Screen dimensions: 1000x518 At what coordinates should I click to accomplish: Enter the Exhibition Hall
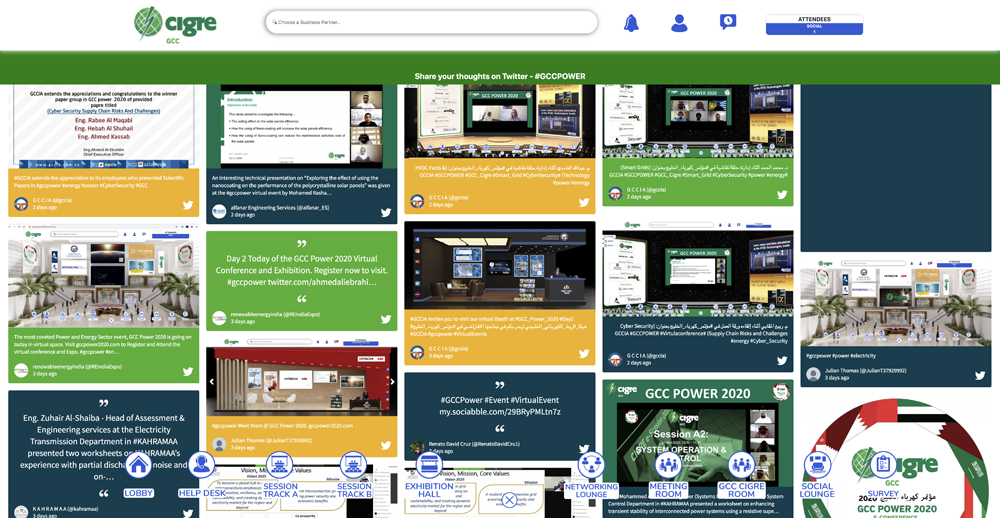click(429, 465)
